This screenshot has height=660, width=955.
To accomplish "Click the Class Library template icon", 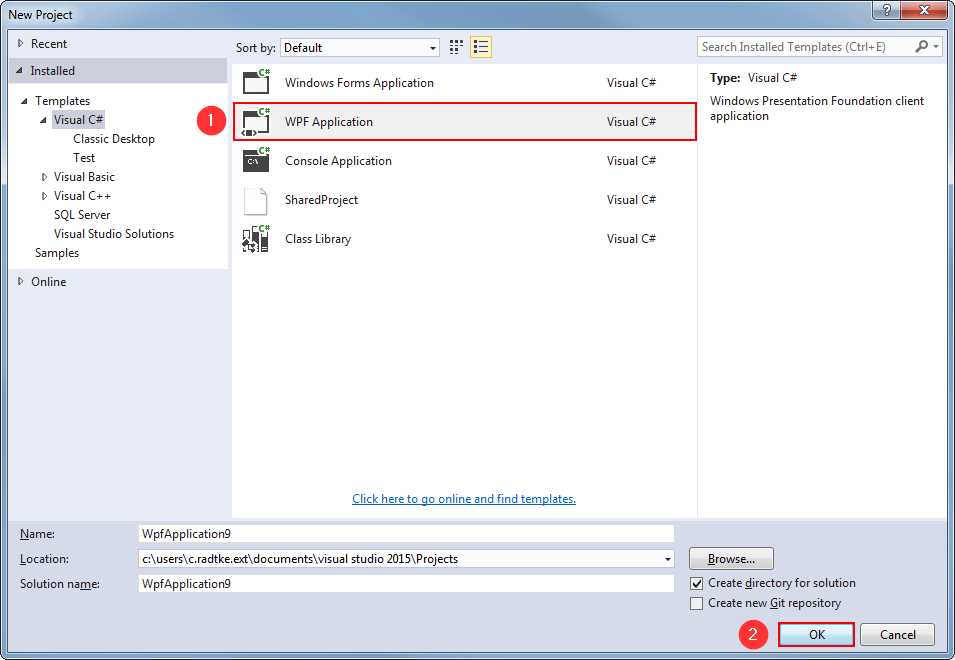I will 256,239.
